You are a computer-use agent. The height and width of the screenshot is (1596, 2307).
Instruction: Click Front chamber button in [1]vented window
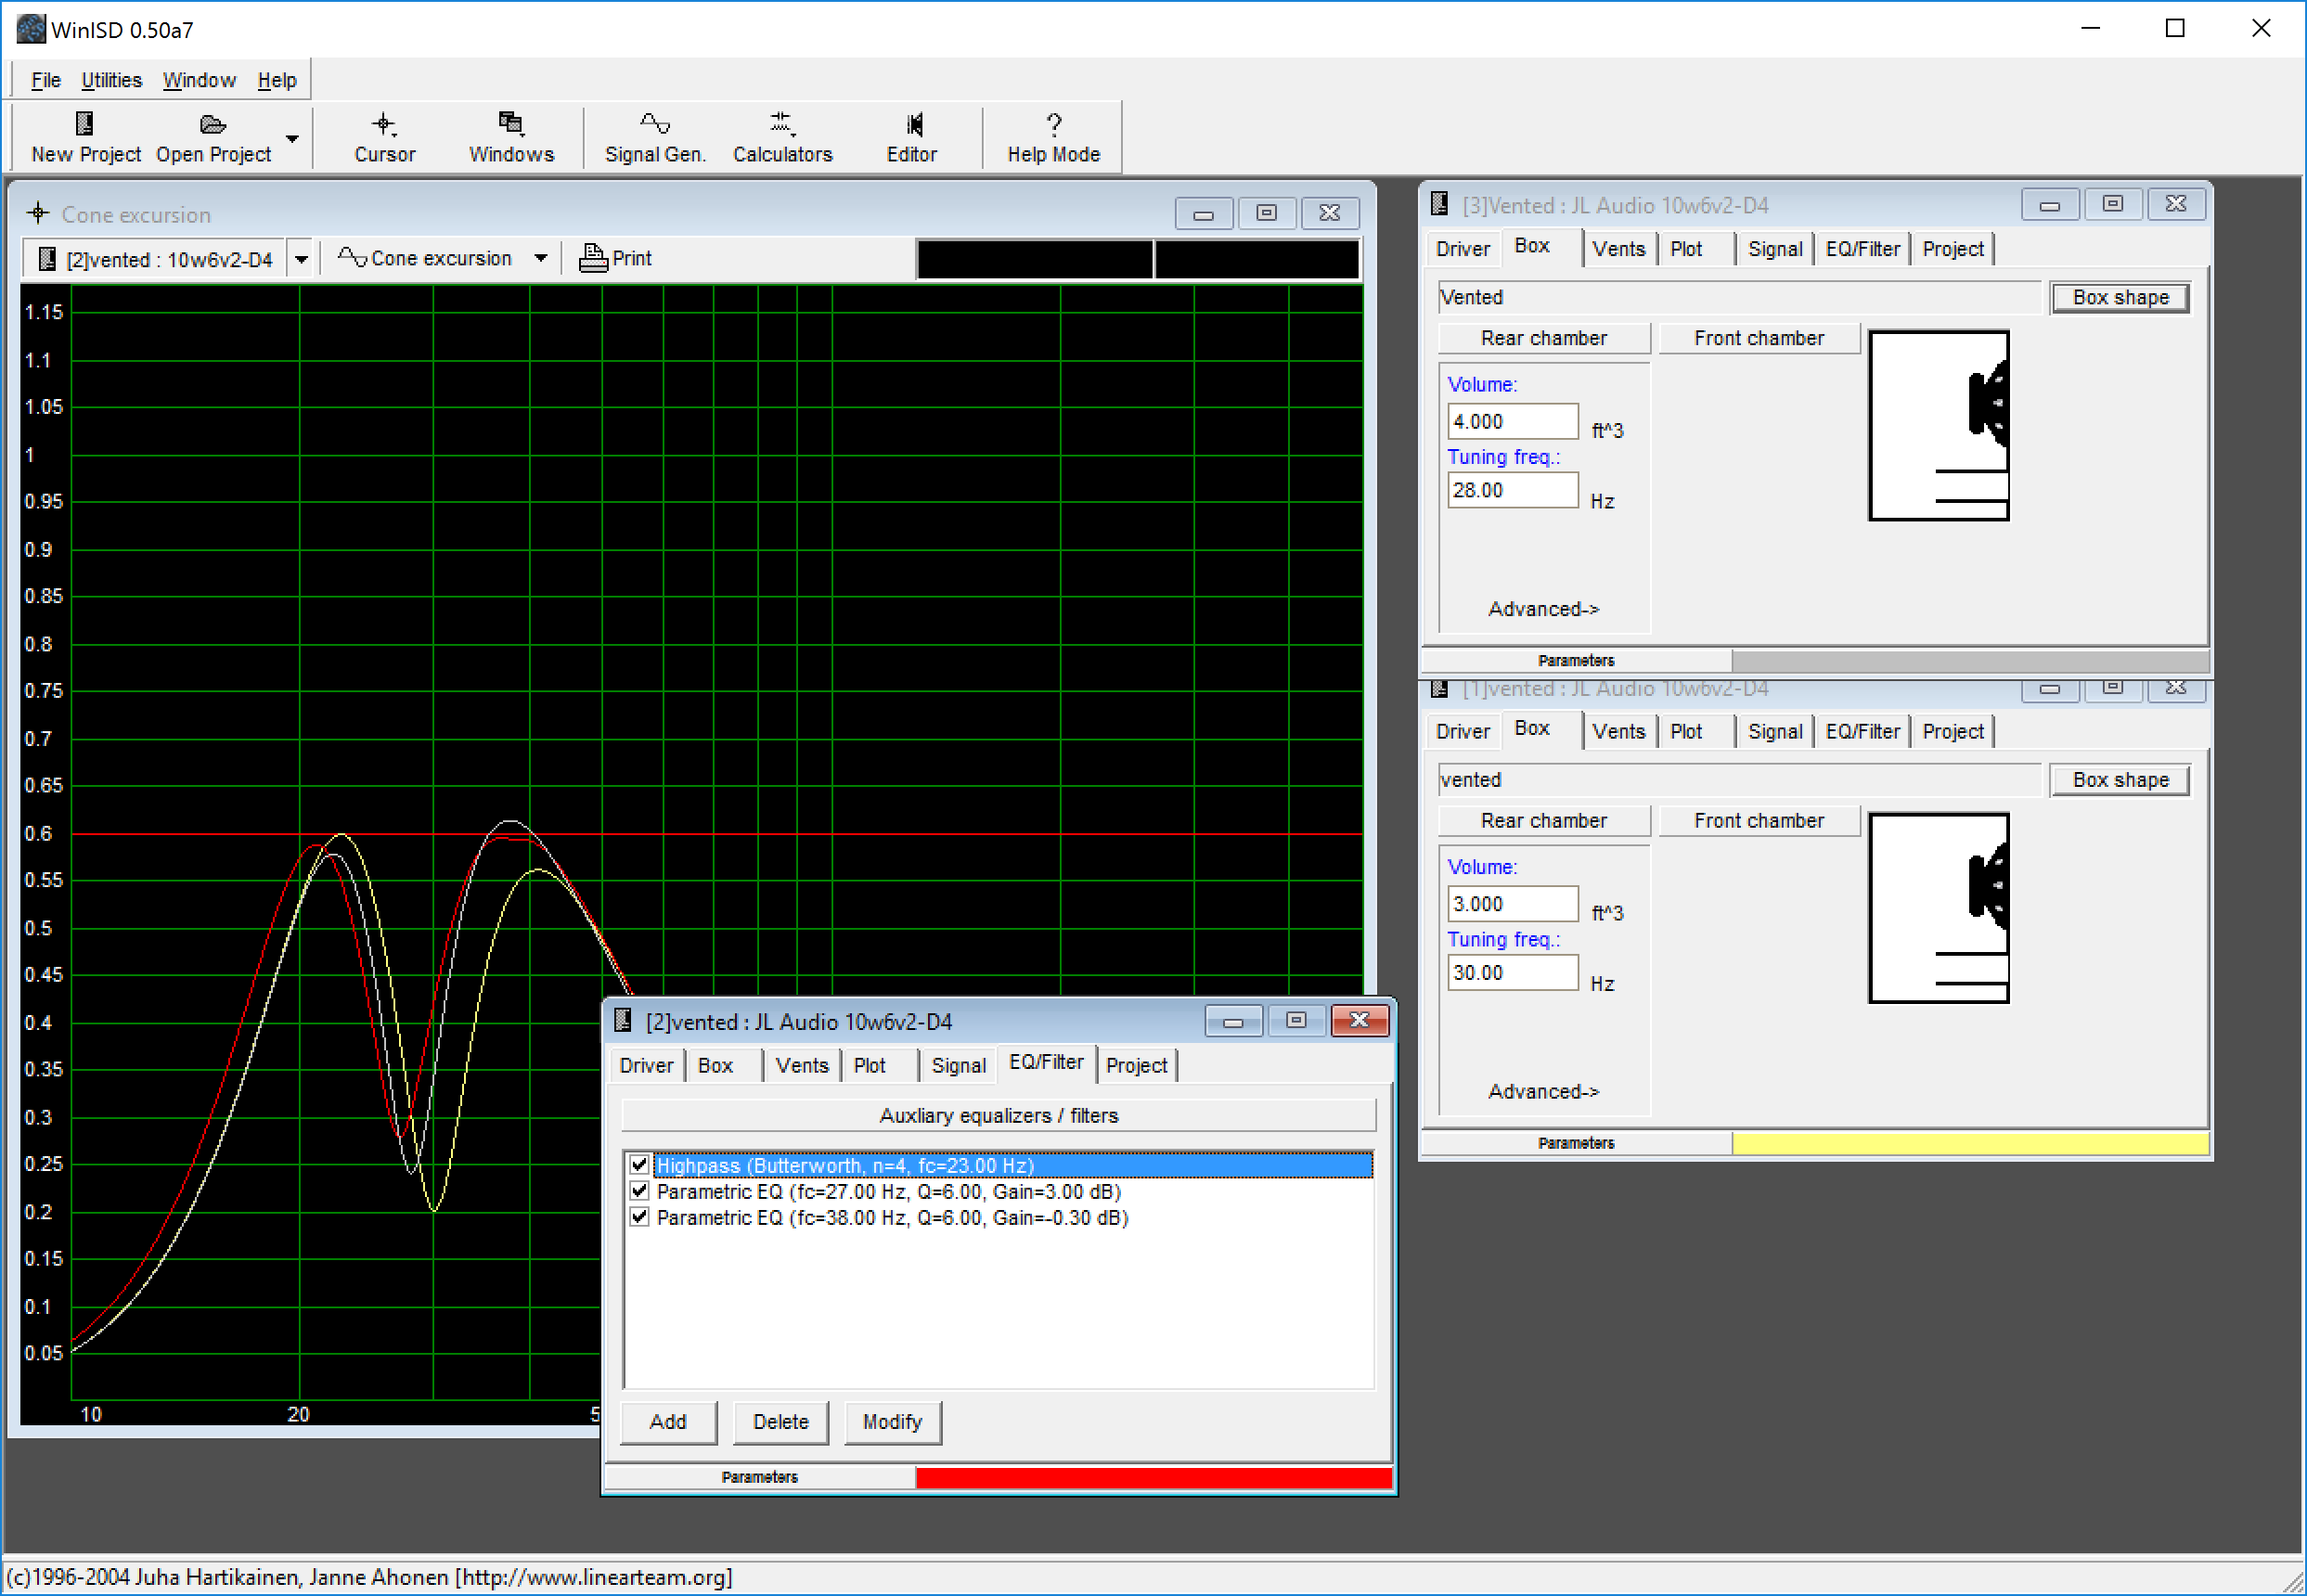(x=1758, y=820)
